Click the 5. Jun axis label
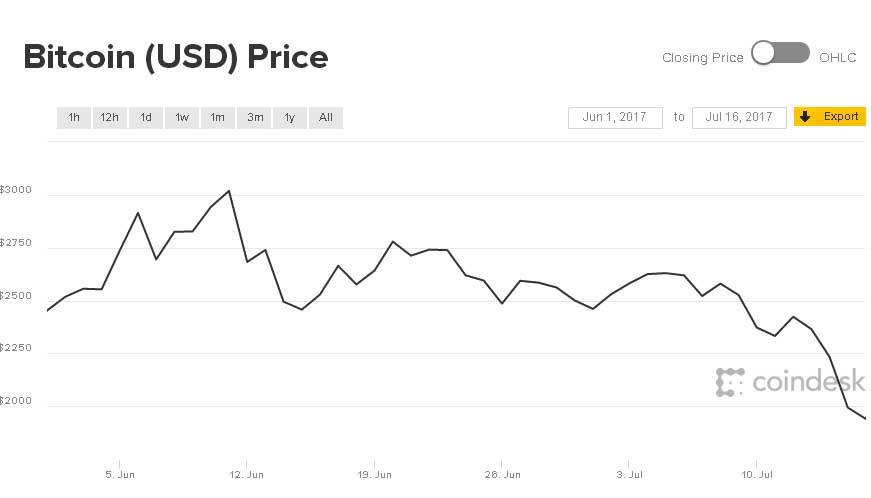This screenshot has height=498, width=871. coord(120,474)
